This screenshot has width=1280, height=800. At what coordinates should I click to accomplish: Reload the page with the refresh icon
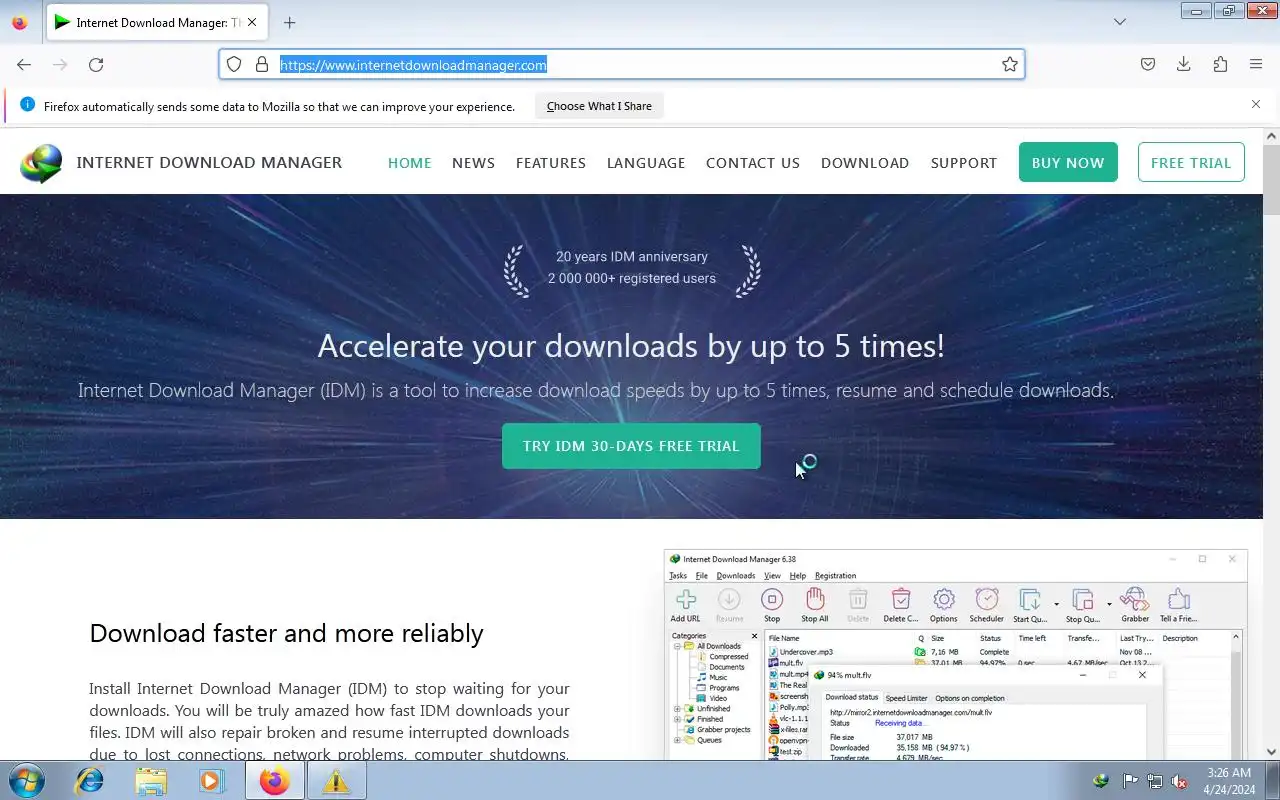[96, 64]
